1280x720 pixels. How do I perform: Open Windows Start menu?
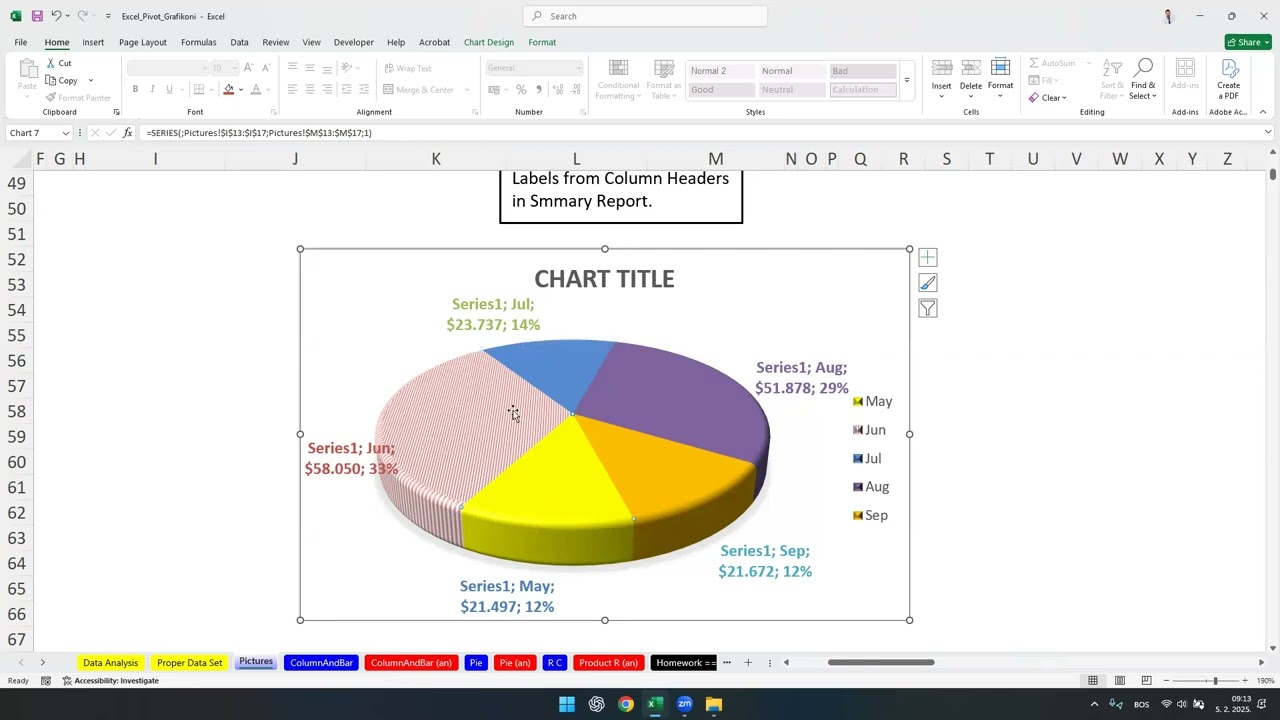567,704
